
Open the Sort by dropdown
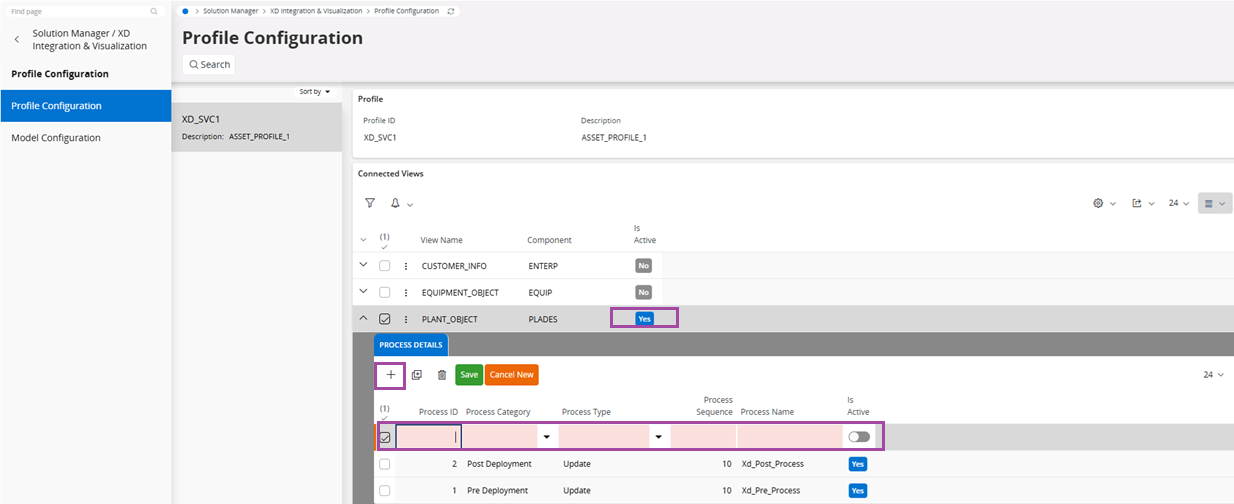[x=315, y=91]
